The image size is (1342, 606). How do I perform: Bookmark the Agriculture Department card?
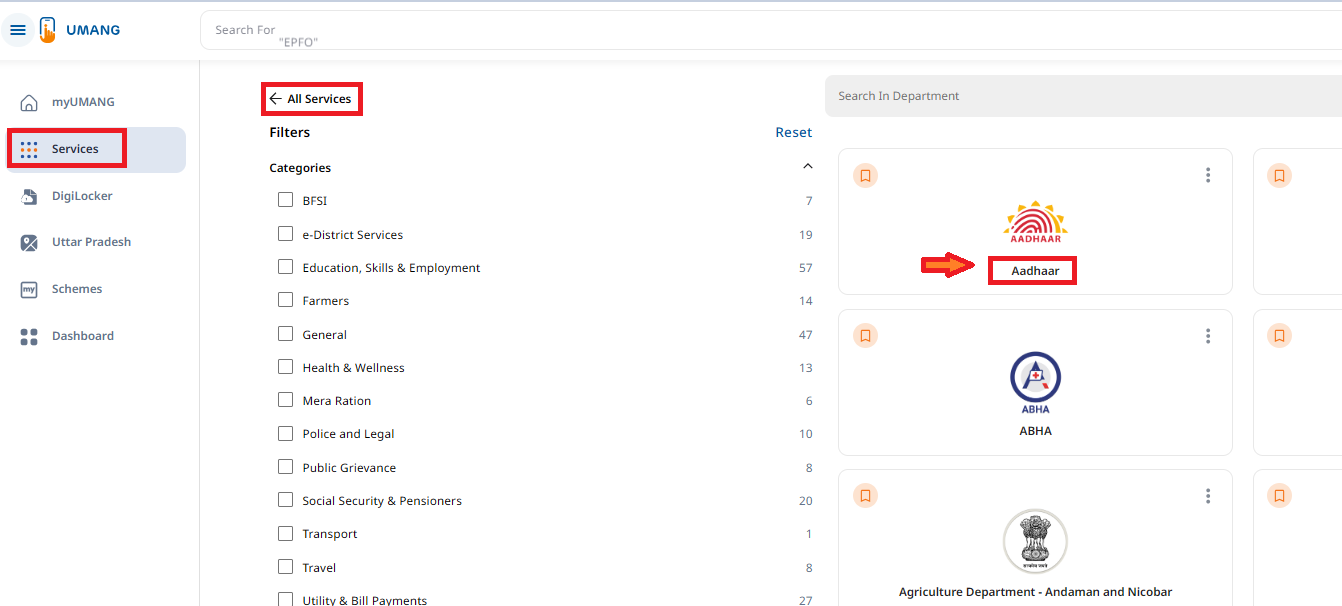866,495
